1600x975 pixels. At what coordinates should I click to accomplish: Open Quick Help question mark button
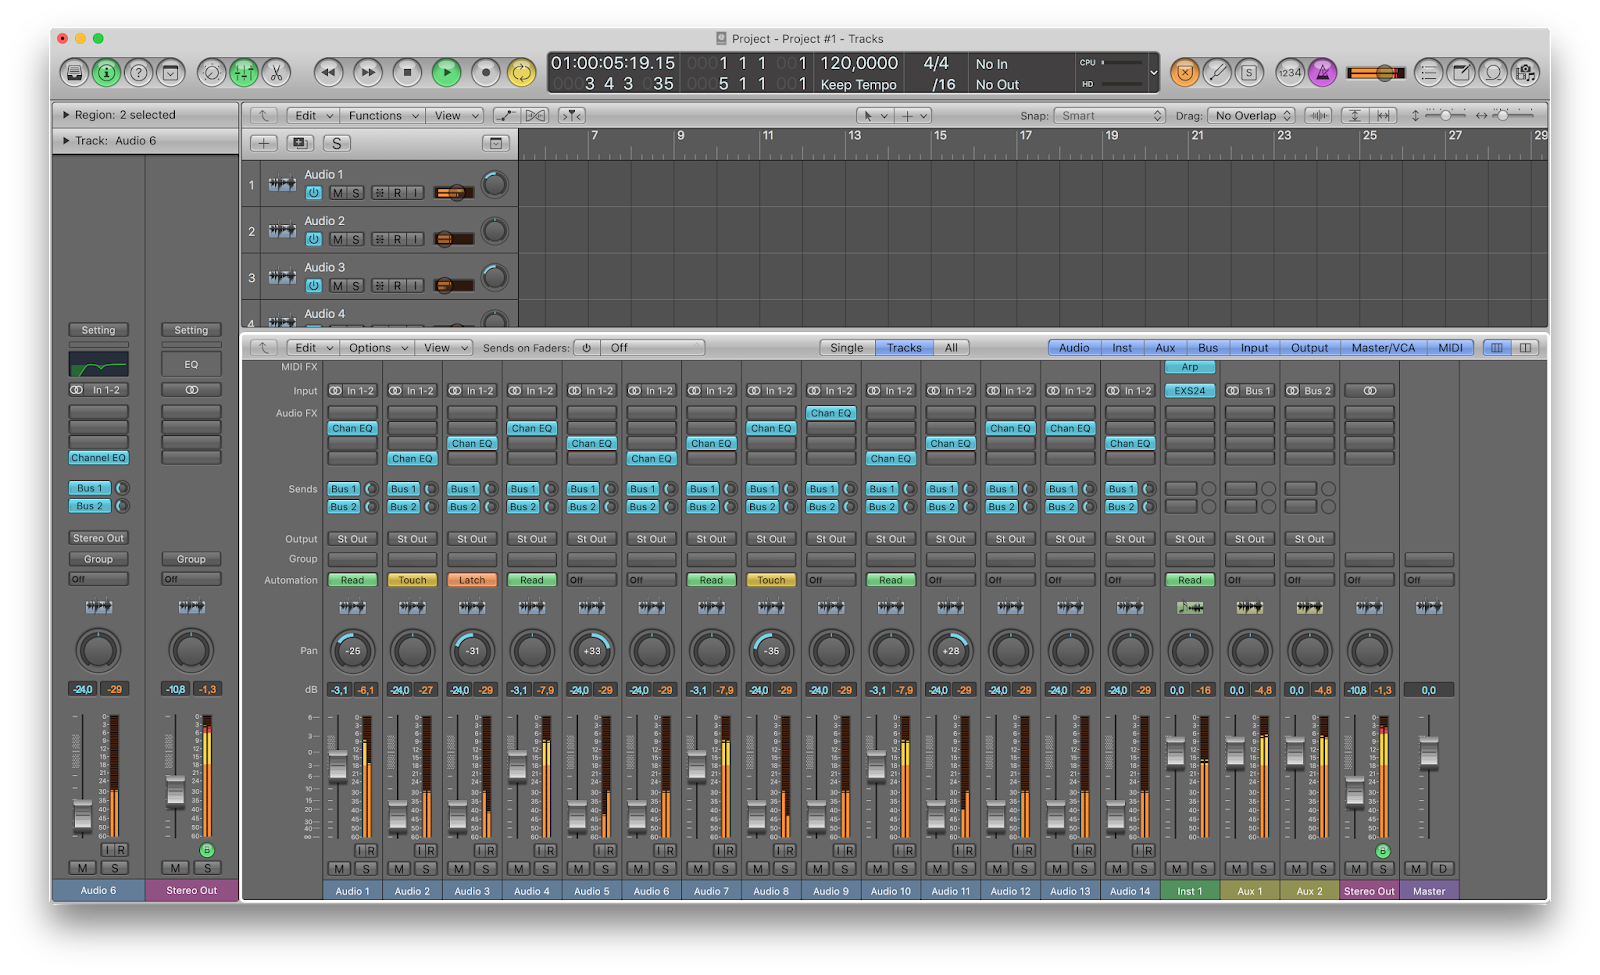139,72
